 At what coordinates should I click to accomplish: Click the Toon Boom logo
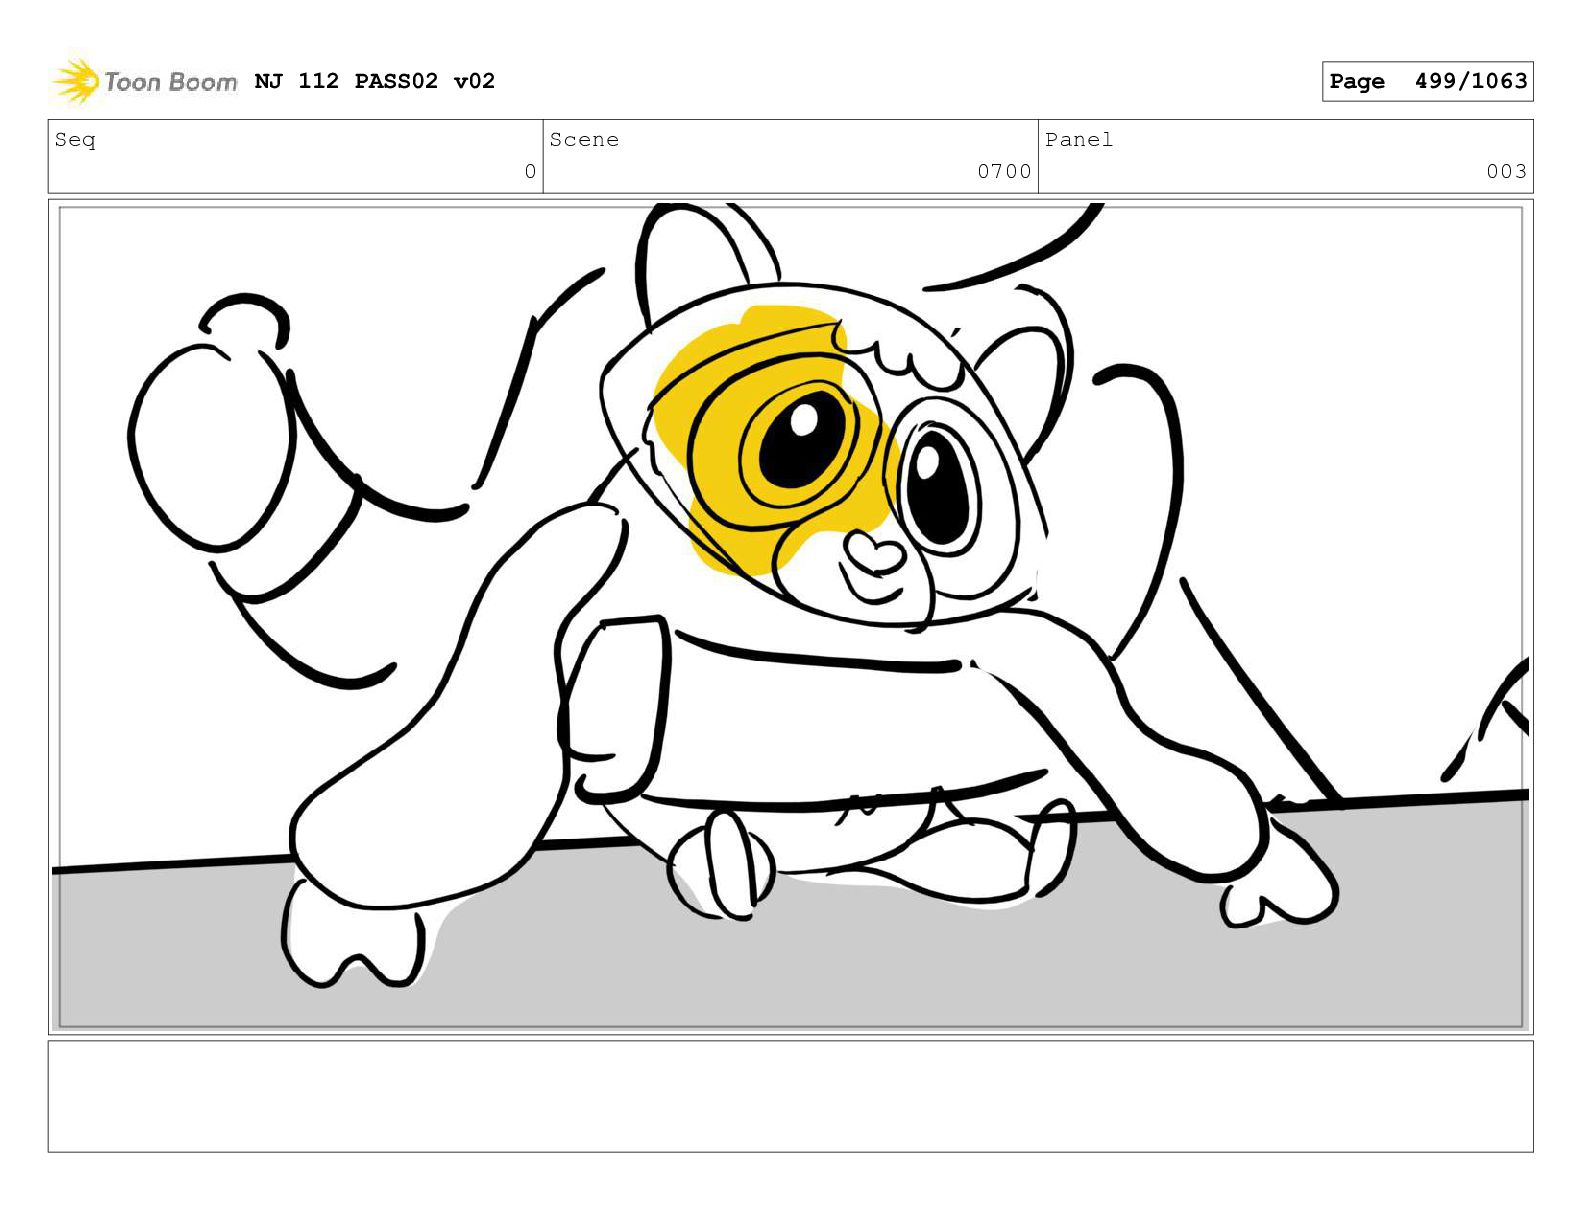pyautogui.click(x=144, y=81)
